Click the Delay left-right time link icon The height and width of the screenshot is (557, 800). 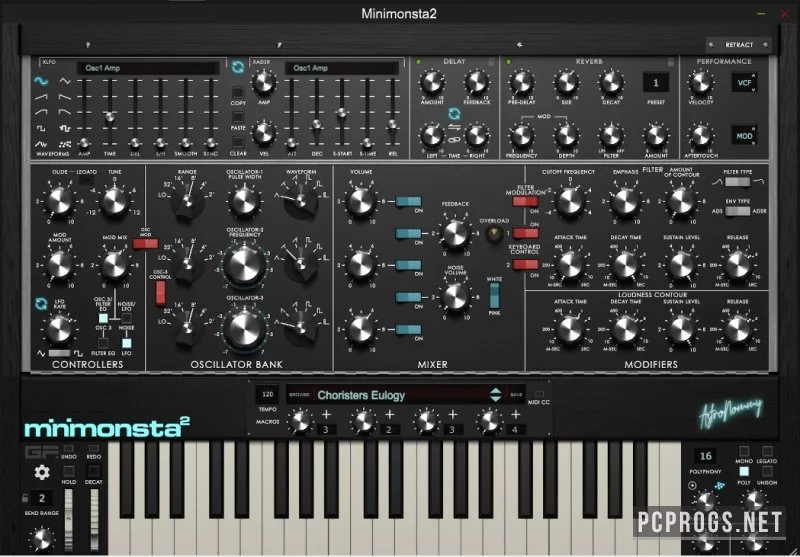click(454, 140)
